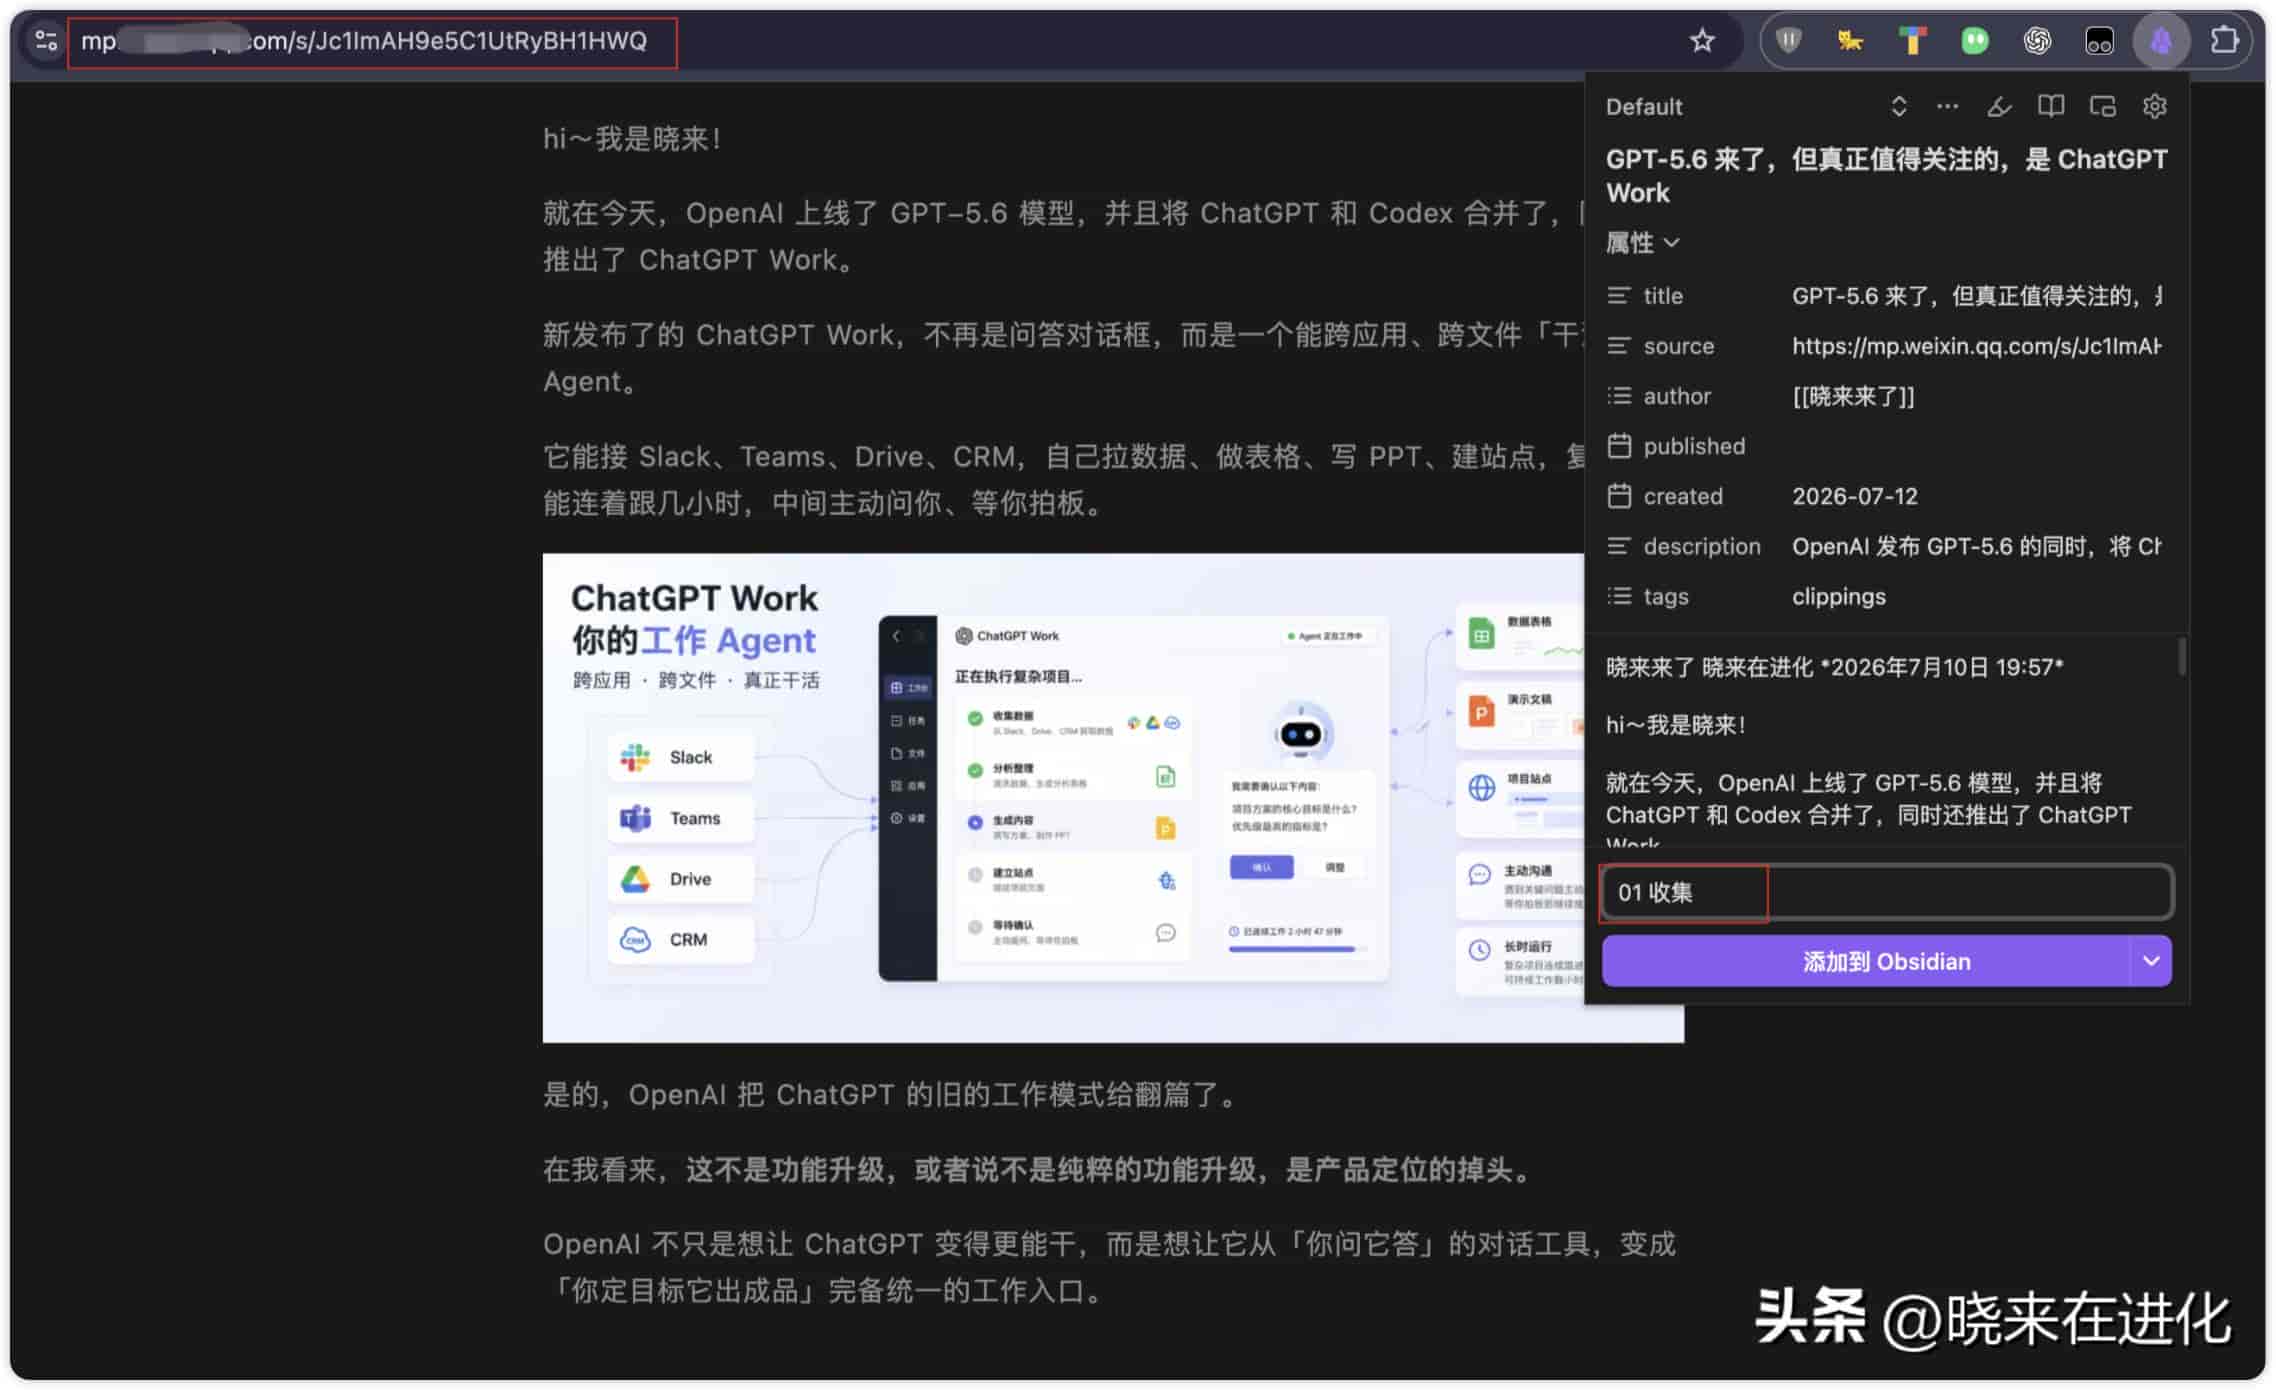Screen dimensions: 2276x1390
Task: Bookmark this page with the star icon
Action: pyautogui.click(x=1702, y=41)
